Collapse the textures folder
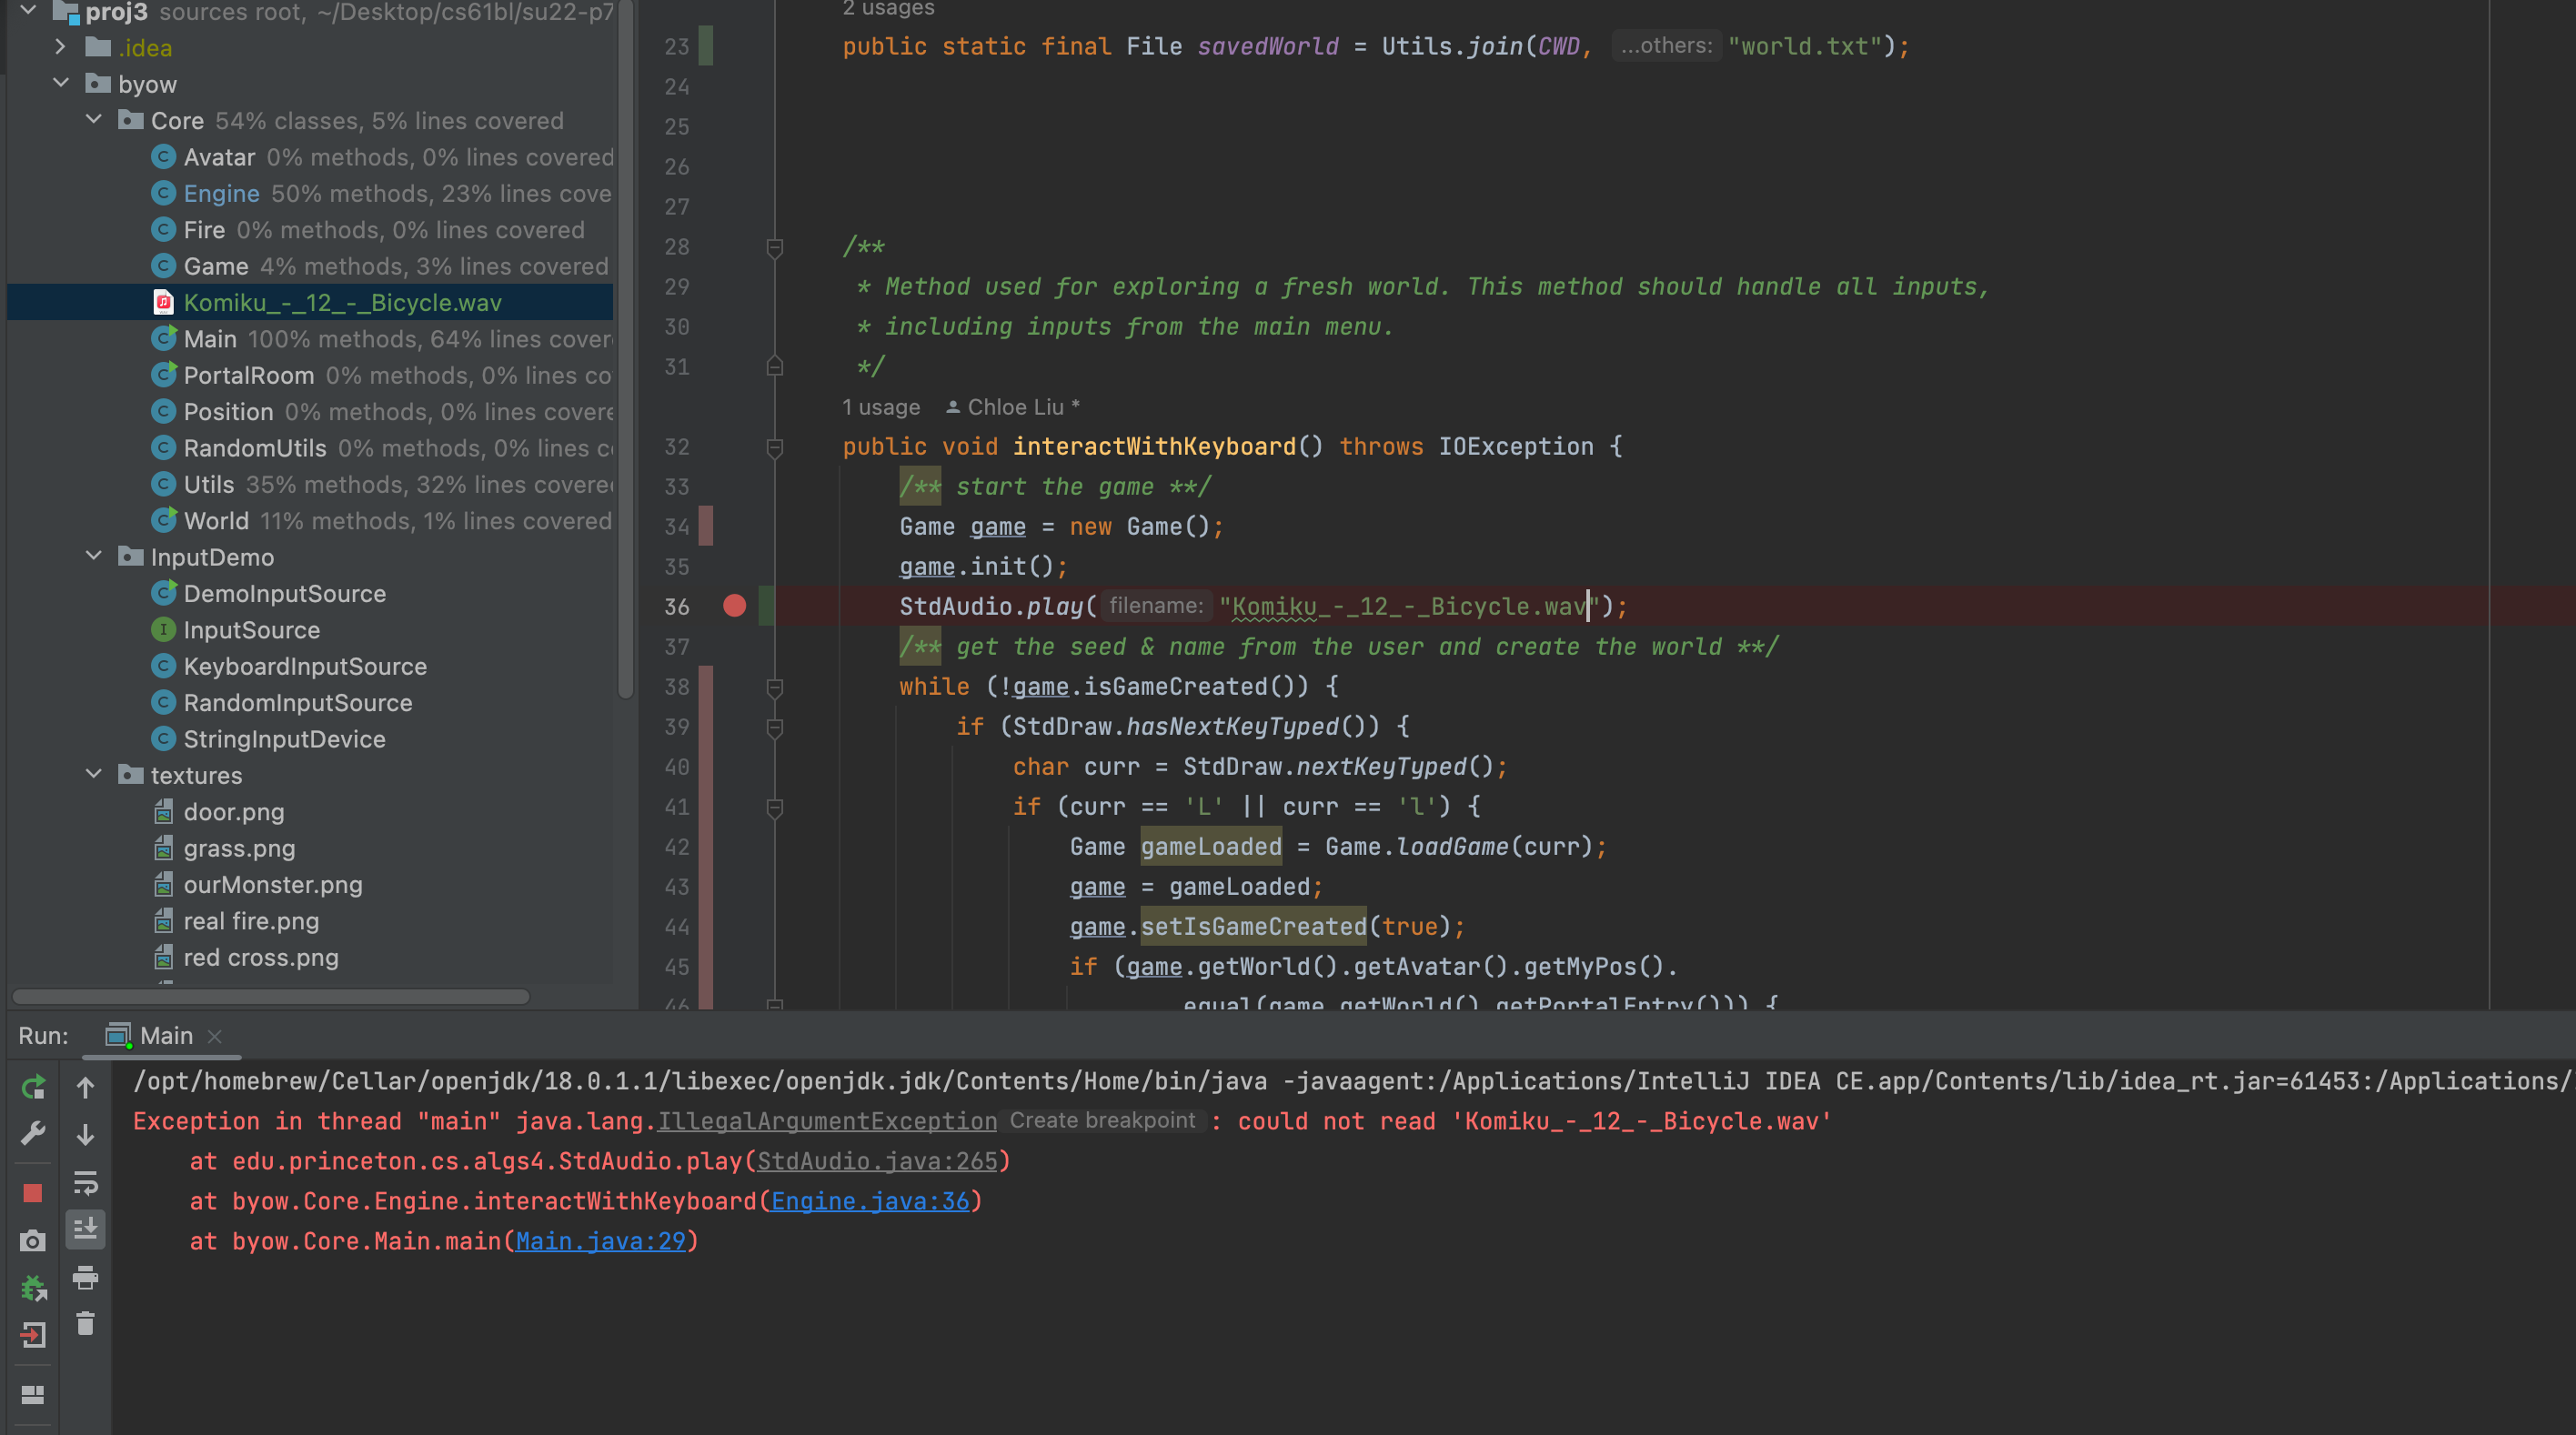 tap(94, 775)
